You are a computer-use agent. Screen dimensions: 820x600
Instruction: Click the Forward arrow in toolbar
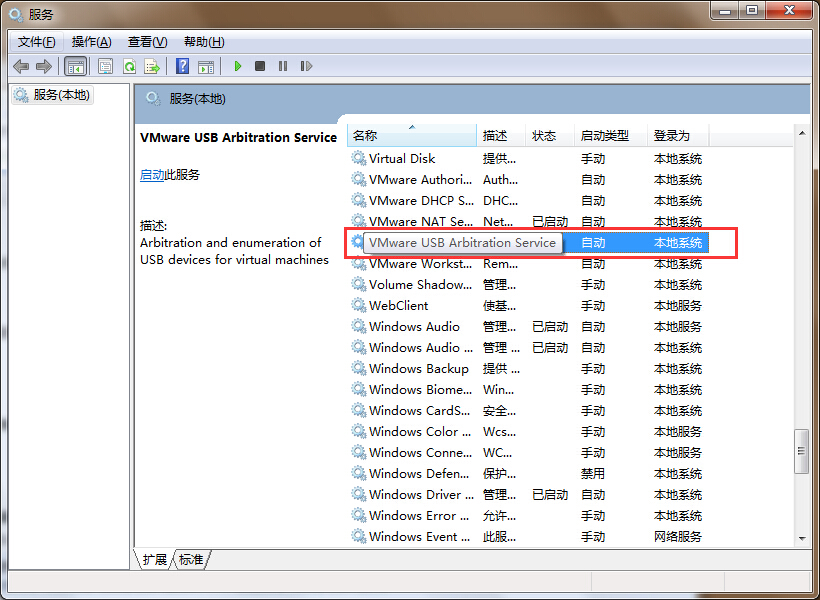click(x=43, y=66)
